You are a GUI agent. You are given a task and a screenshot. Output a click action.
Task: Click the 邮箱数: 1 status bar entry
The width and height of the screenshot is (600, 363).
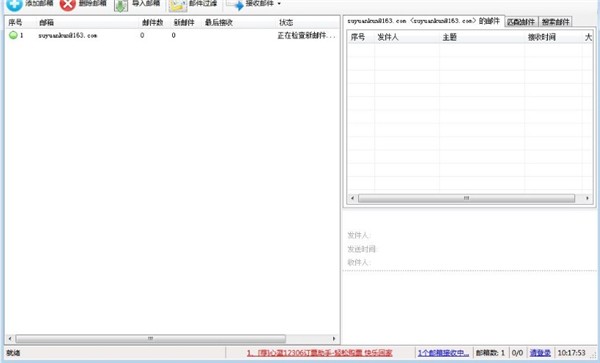490,353
